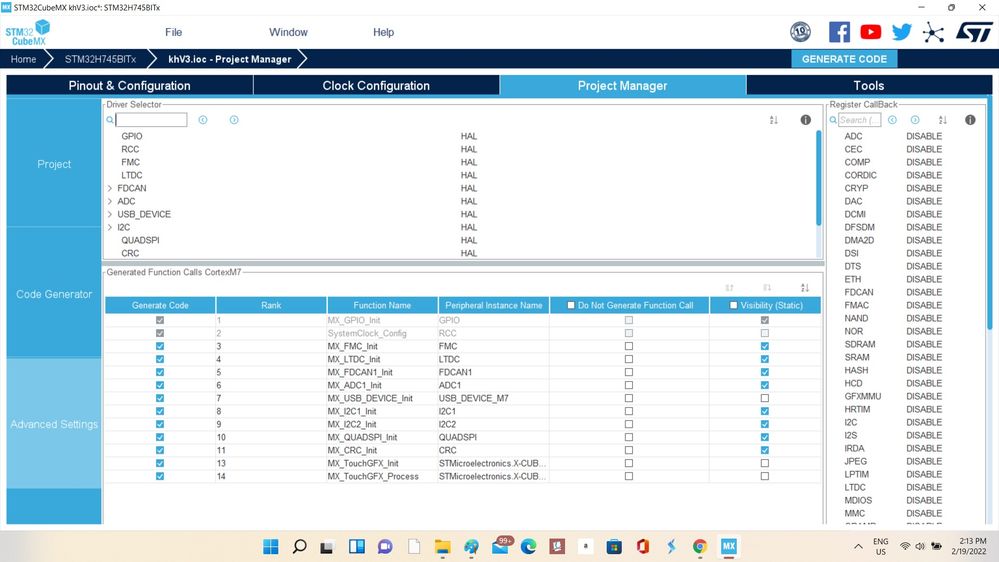Click Driver Selector sort order icon
The image size is (999, 562).
[x=773, y=120]
